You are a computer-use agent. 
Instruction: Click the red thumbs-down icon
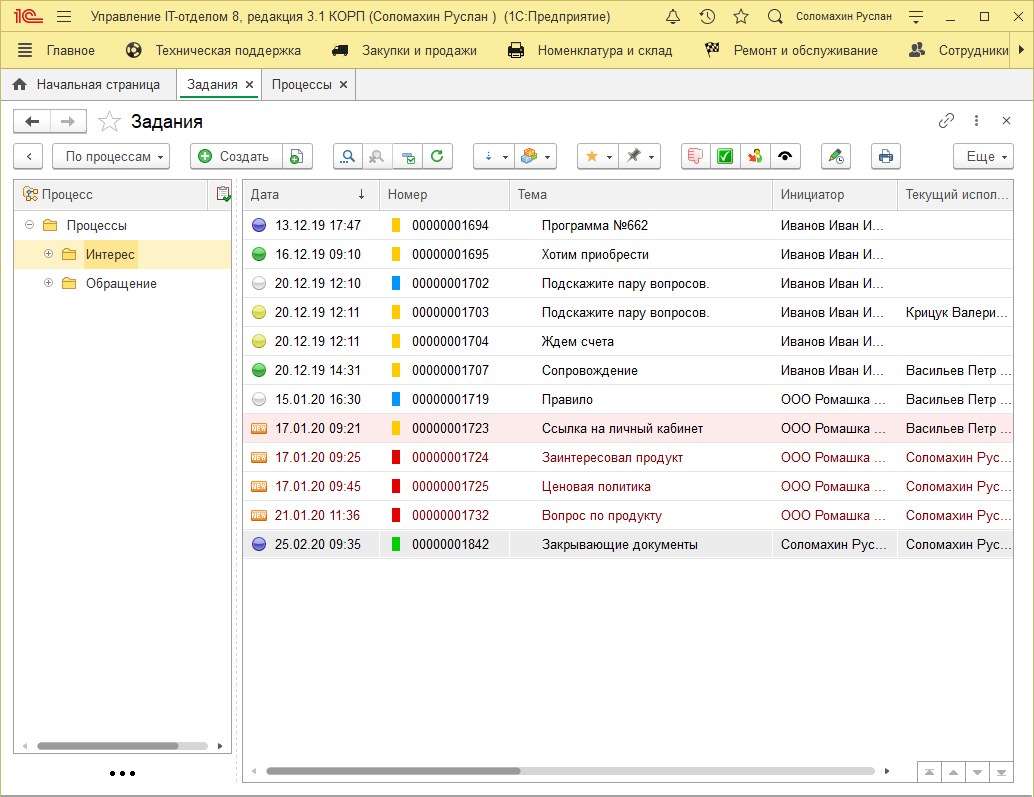click(x=696, y=156)
